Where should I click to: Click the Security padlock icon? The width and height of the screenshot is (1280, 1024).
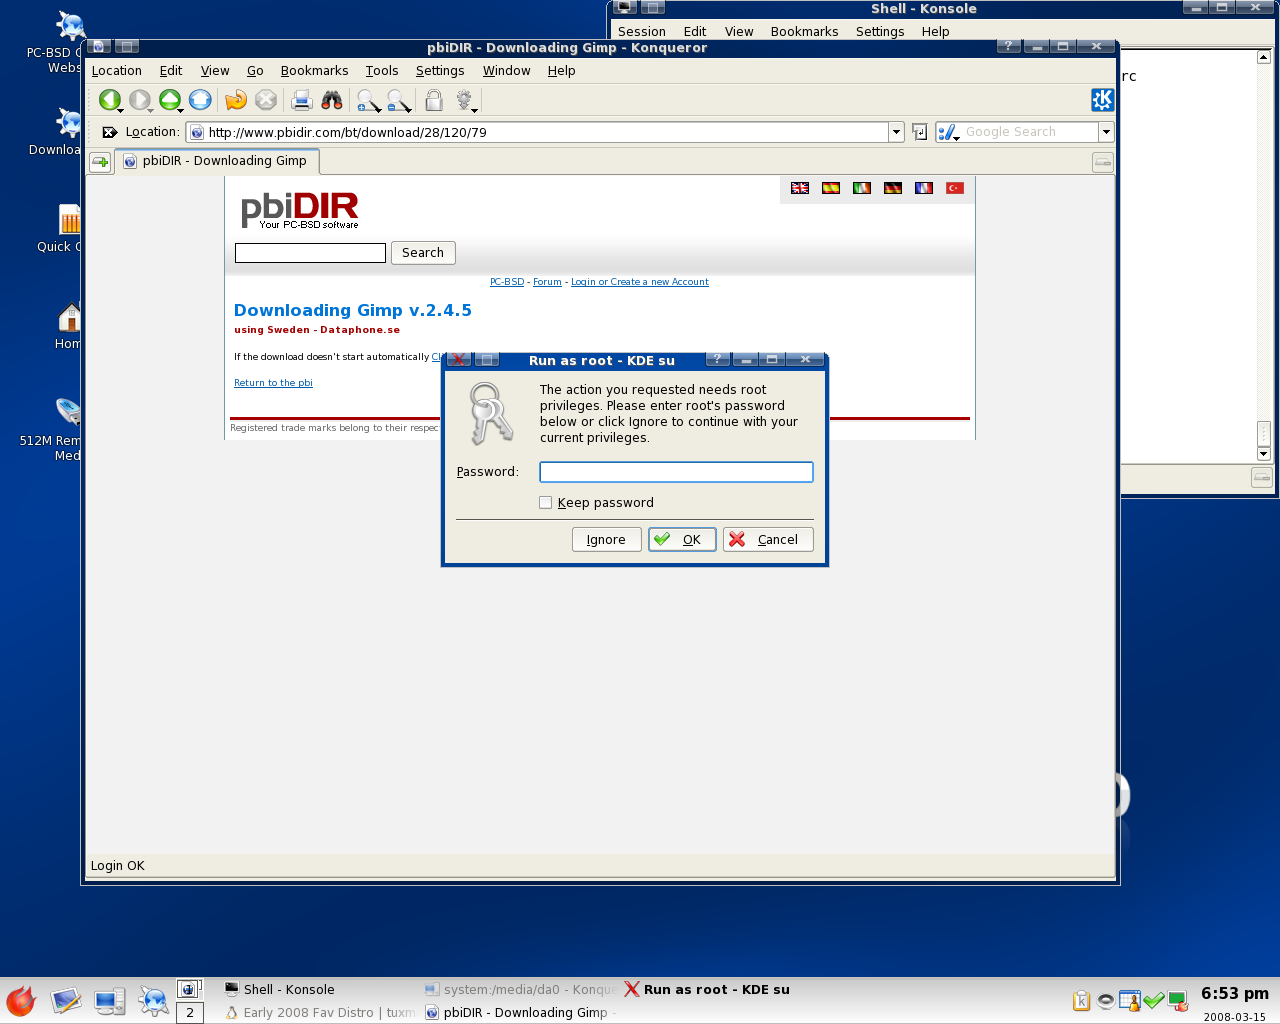[433, 100]
